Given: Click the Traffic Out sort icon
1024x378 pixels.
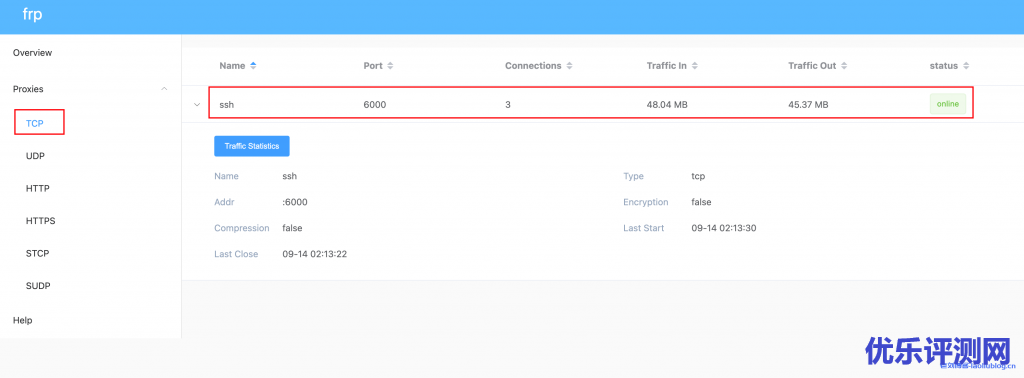Looking at the screenshot, I should pos(844,66).
